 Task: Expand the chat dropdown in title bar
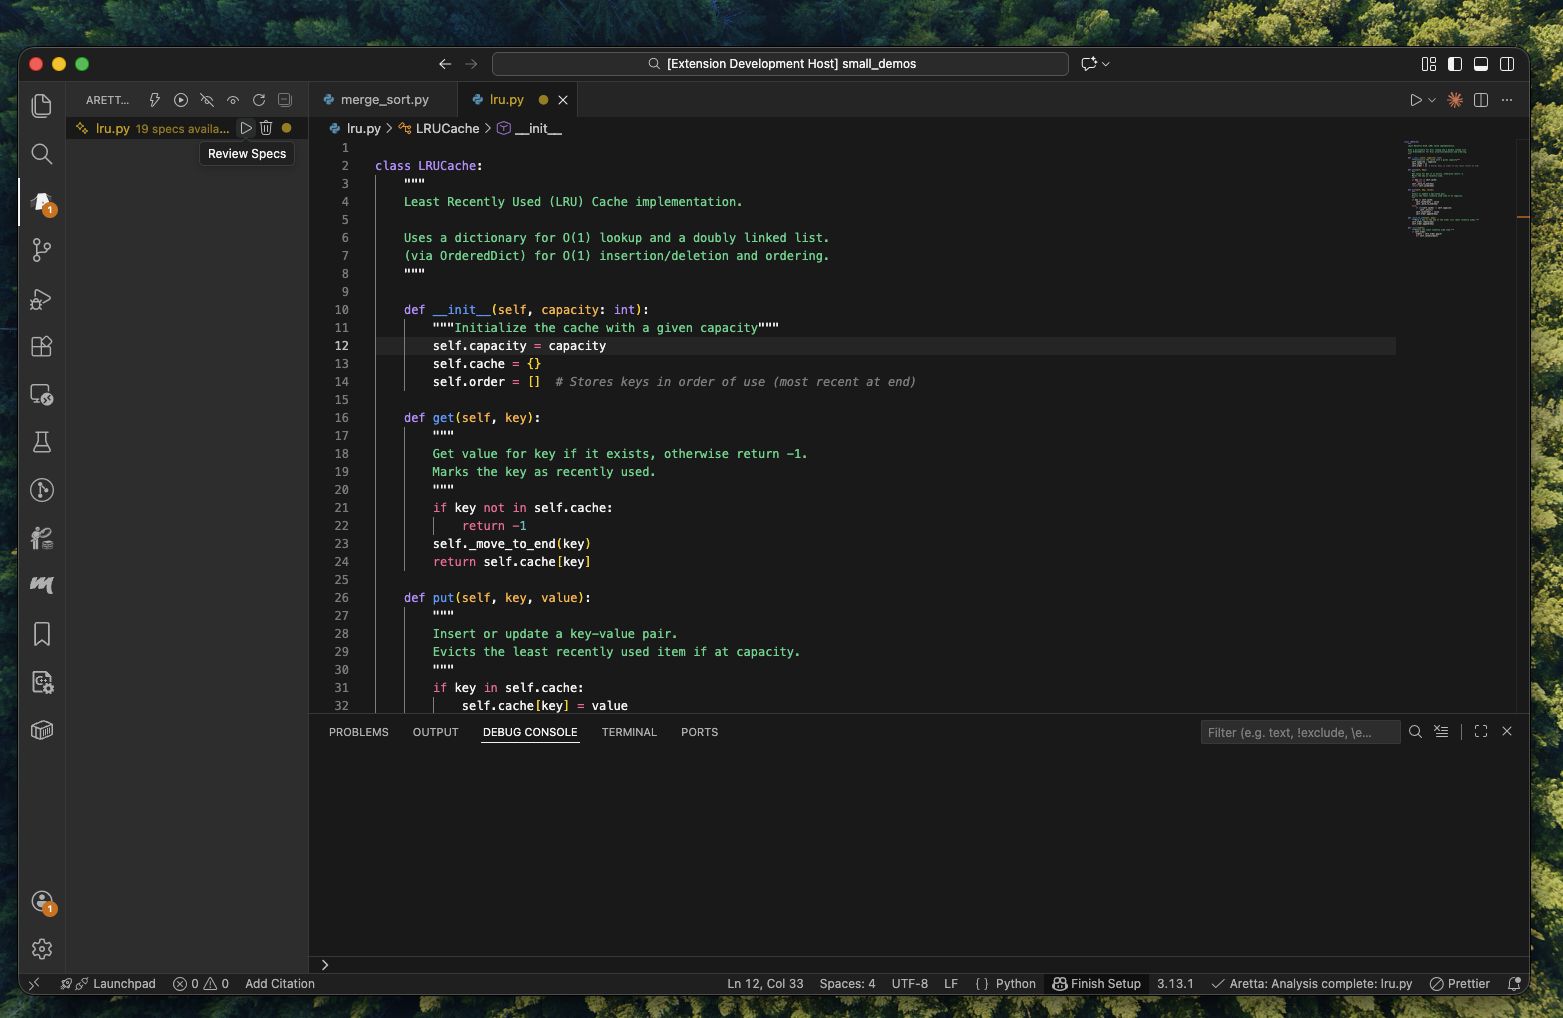click(x=1106, y=64)
